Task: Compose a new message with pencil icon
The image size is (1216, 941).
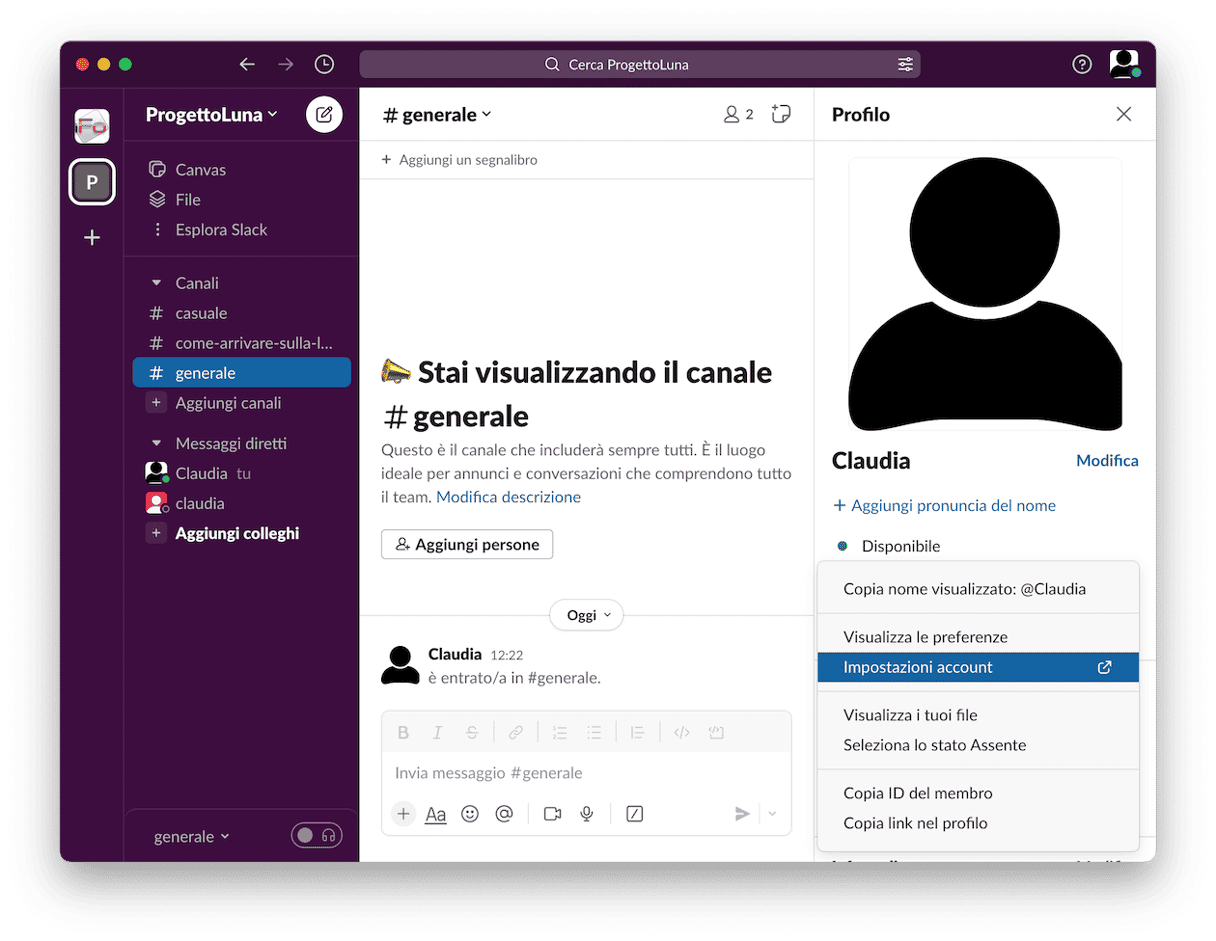Action: (324, 114)
